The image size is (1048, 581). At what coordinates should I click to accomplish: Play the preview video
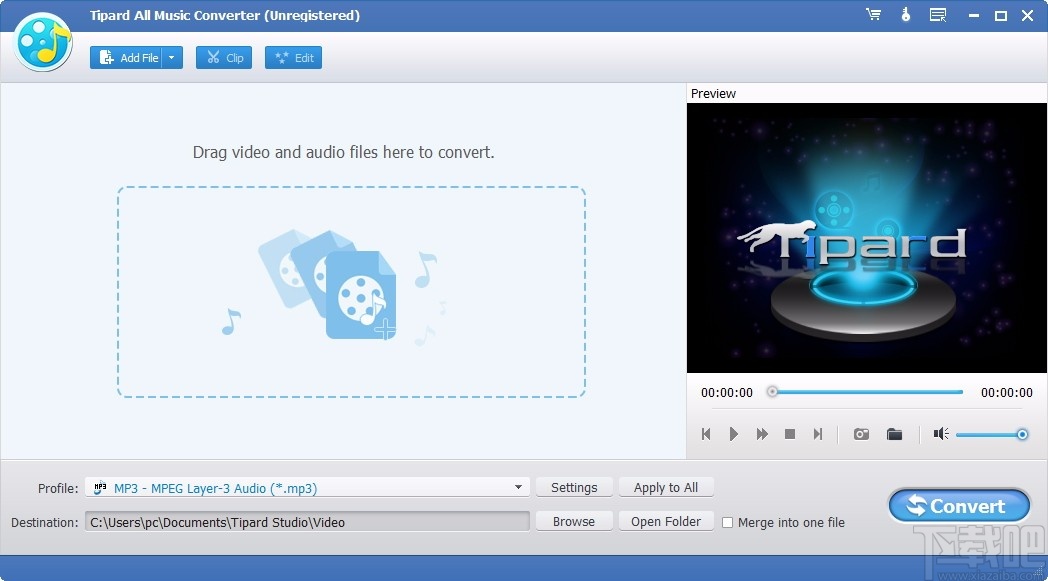734,434
